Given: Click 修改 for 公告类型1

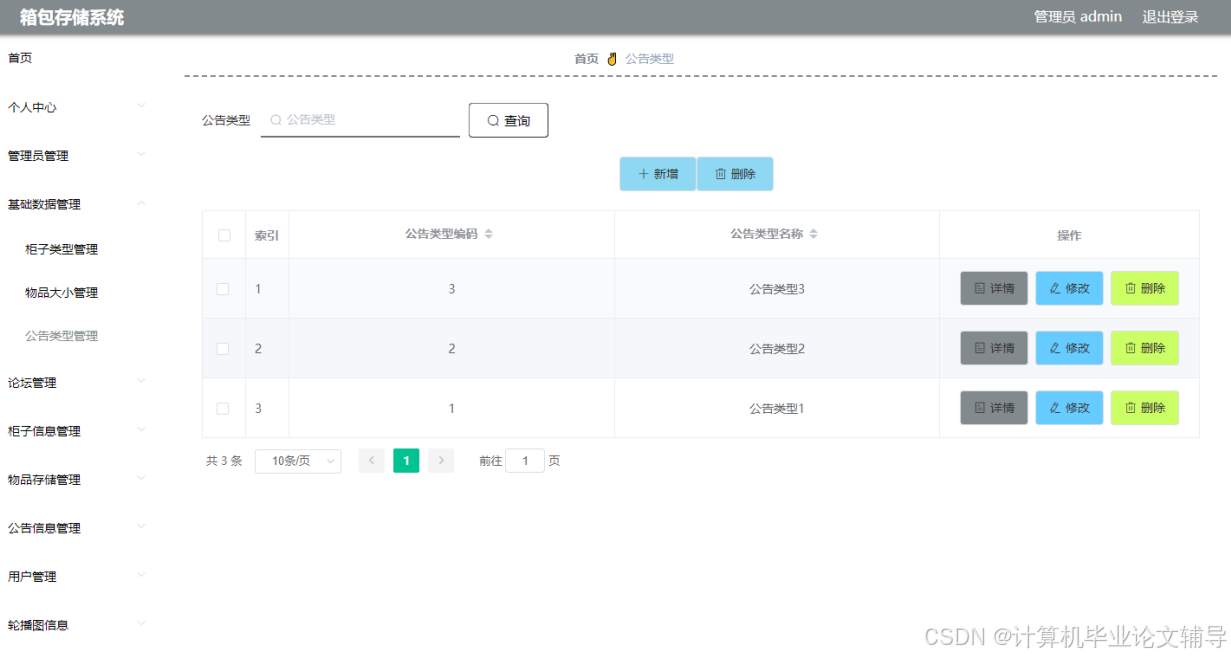Looking at the screenshot, I should click(x=1069, y=408).
